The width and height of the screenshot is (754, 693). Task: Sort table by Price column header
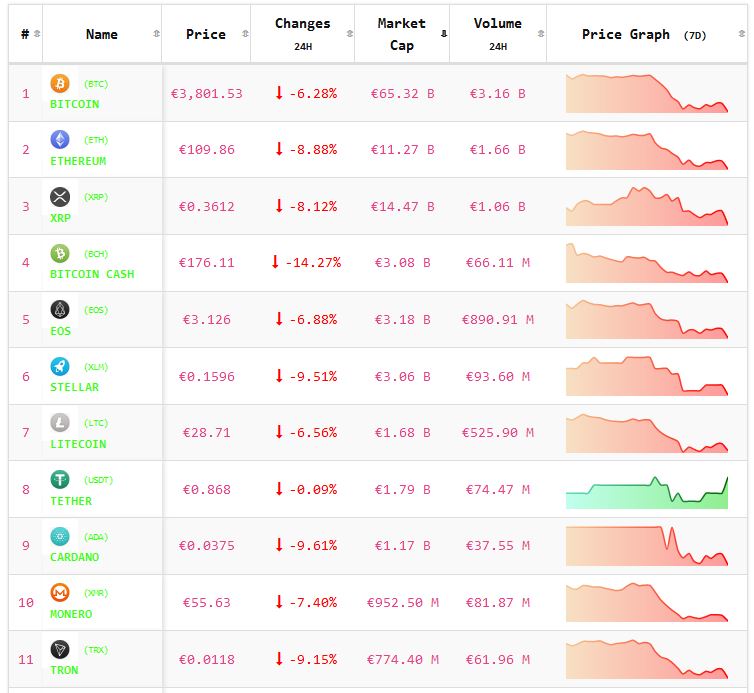point(206,34)
